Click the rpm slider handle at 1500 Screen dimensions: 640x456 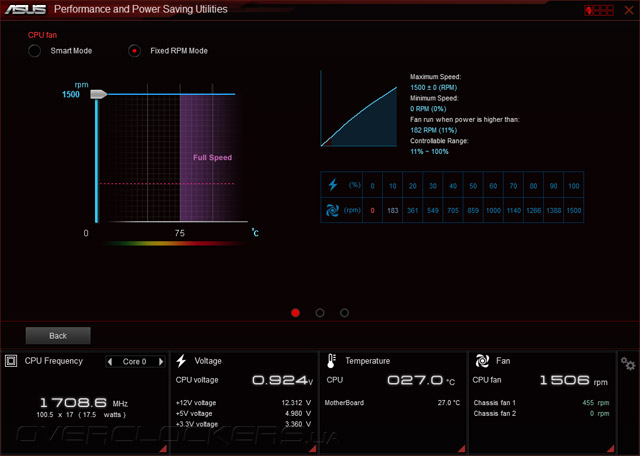click(98, 94)
